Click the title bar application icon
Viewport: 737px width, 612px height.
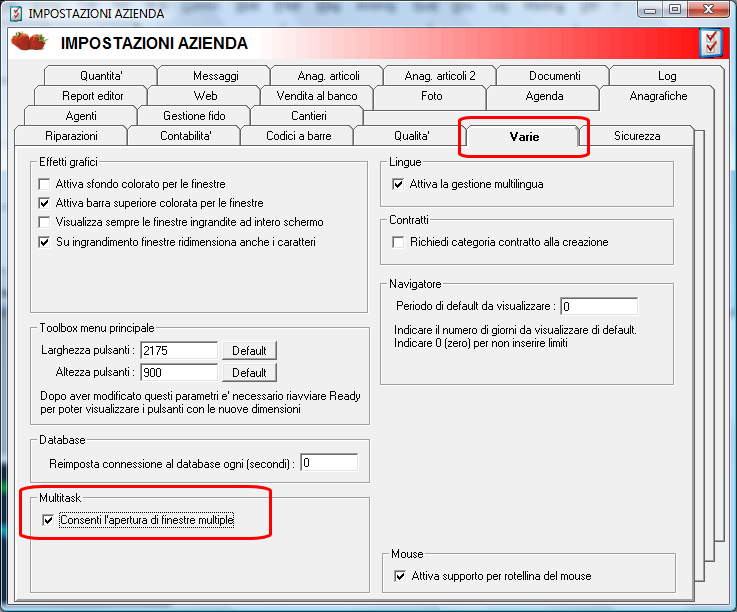(x=16, y=13)
